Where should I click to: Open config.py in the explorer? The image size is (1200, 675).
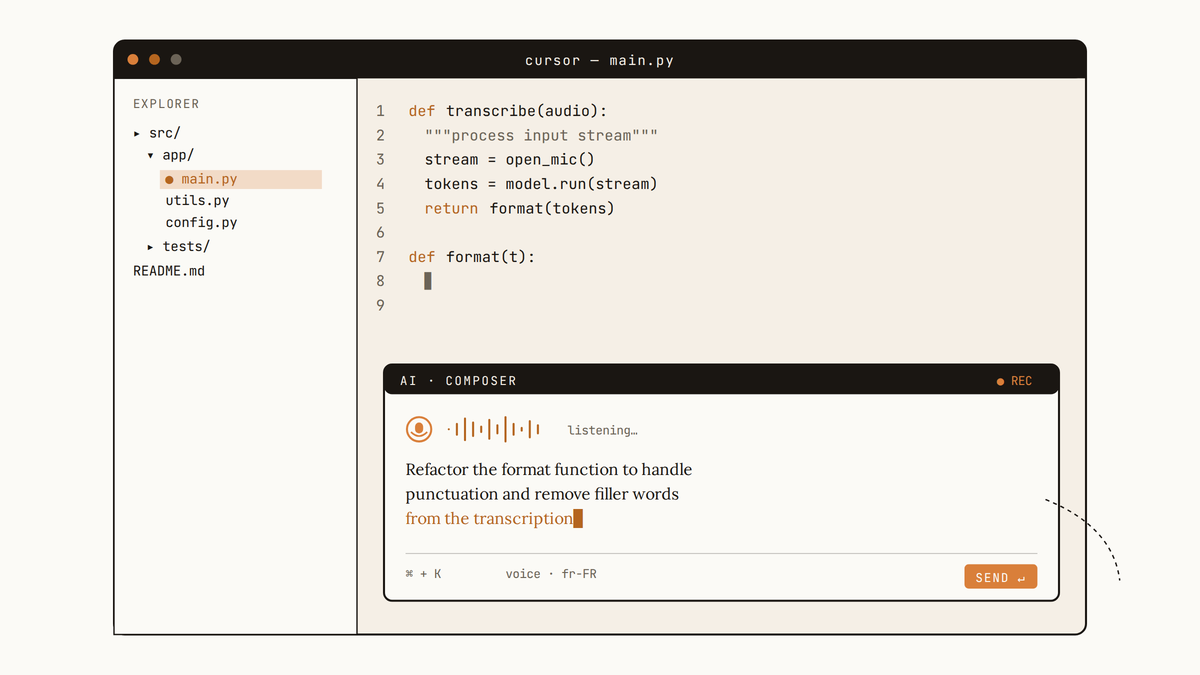tap(201, 223)
